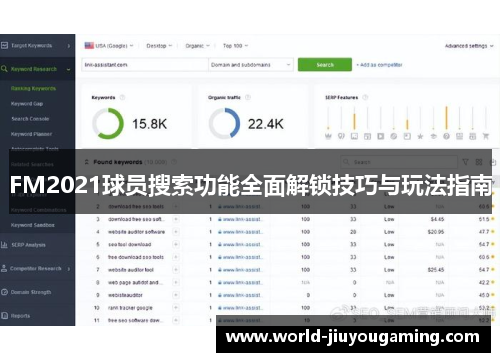Collapse the Keyword Research section chevron
The width and height of the screenshot is (500, 362).
69,69
